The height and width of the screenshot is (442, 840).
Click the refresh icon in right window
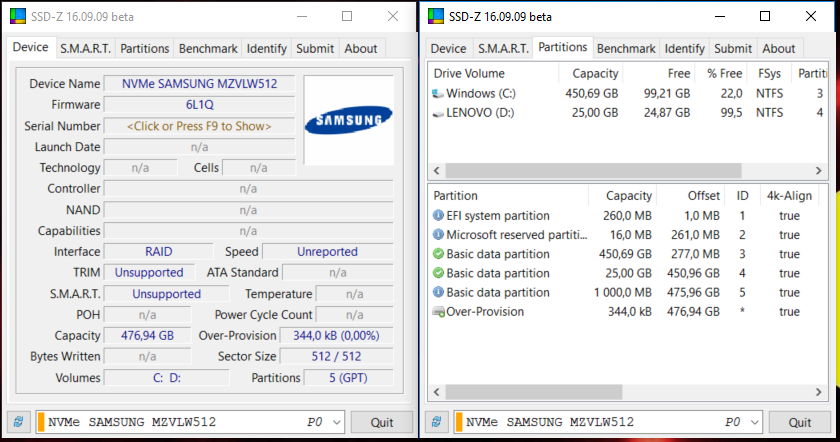(x=437, y=422)
